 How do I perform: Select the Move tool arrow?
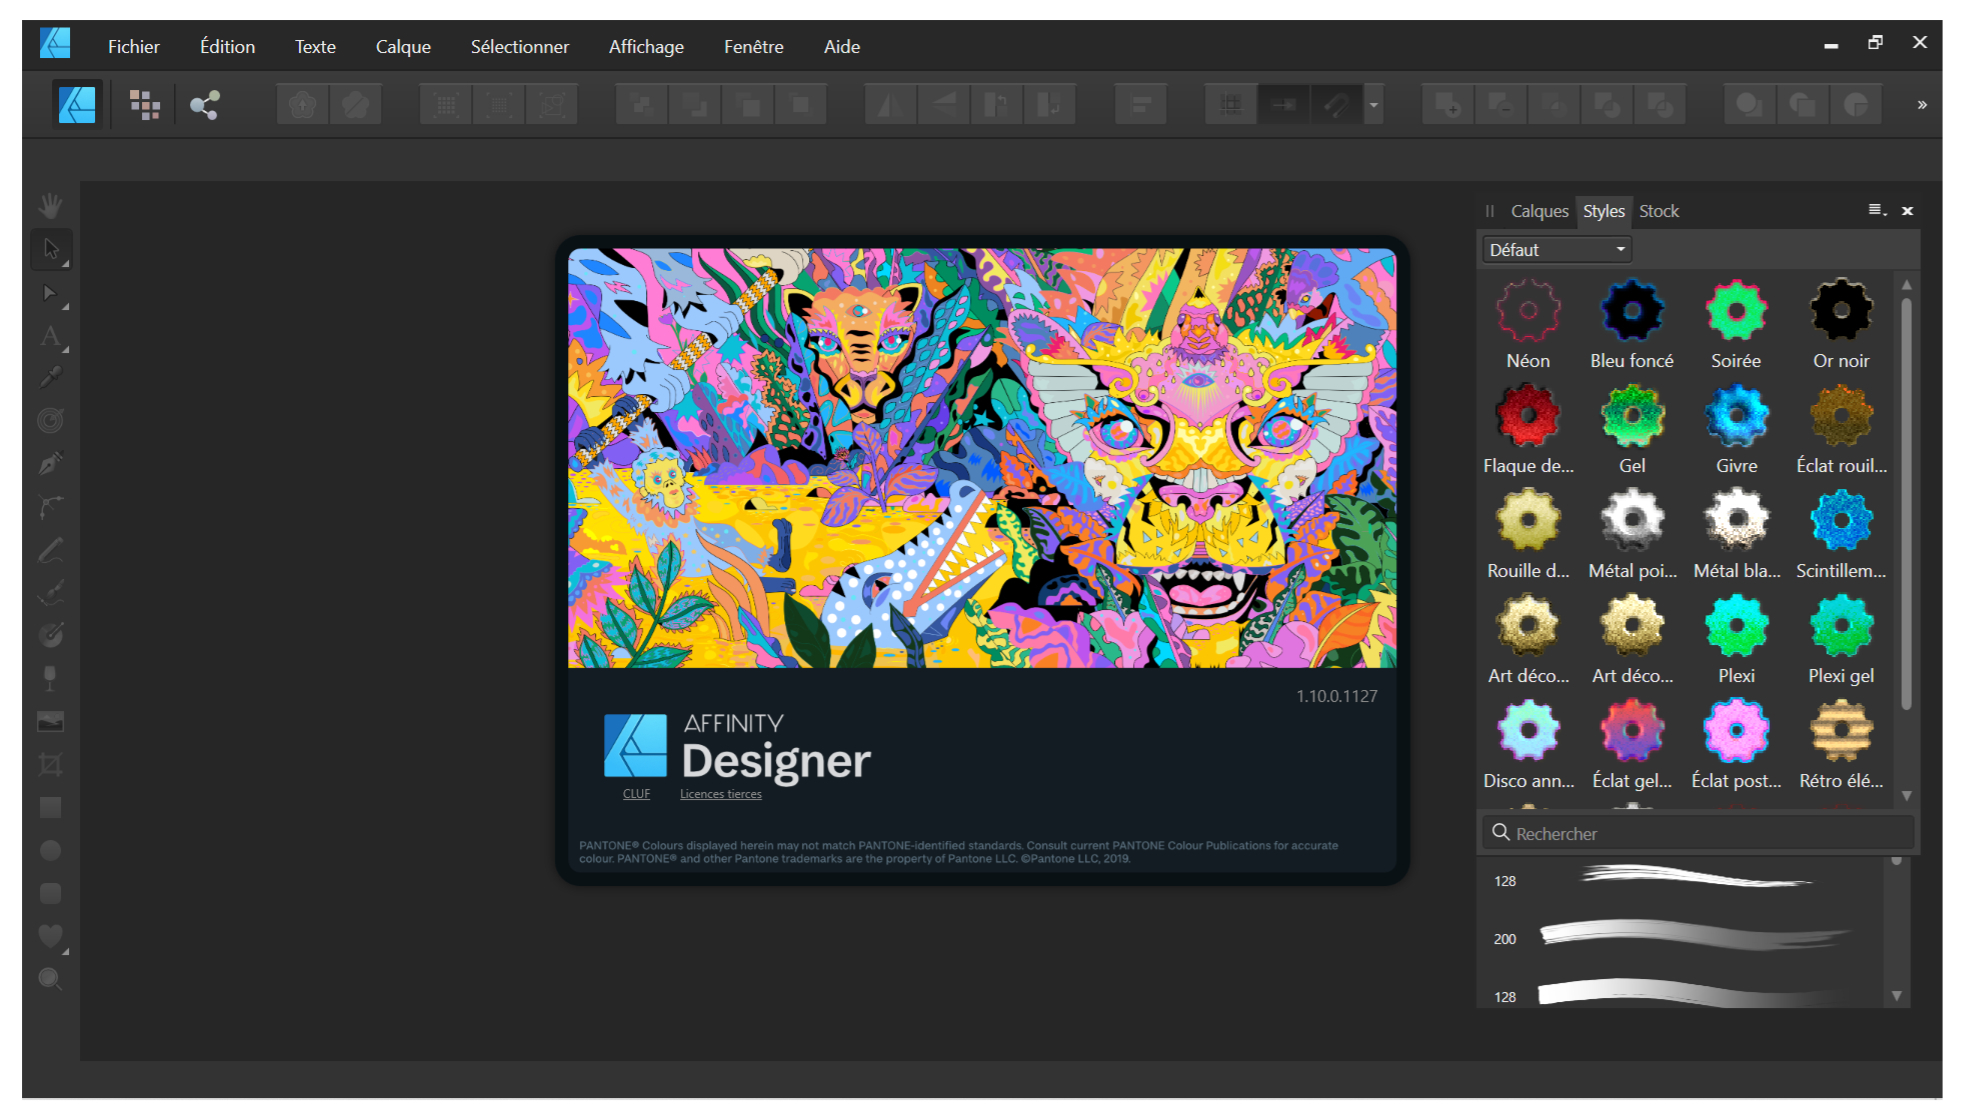51,249
